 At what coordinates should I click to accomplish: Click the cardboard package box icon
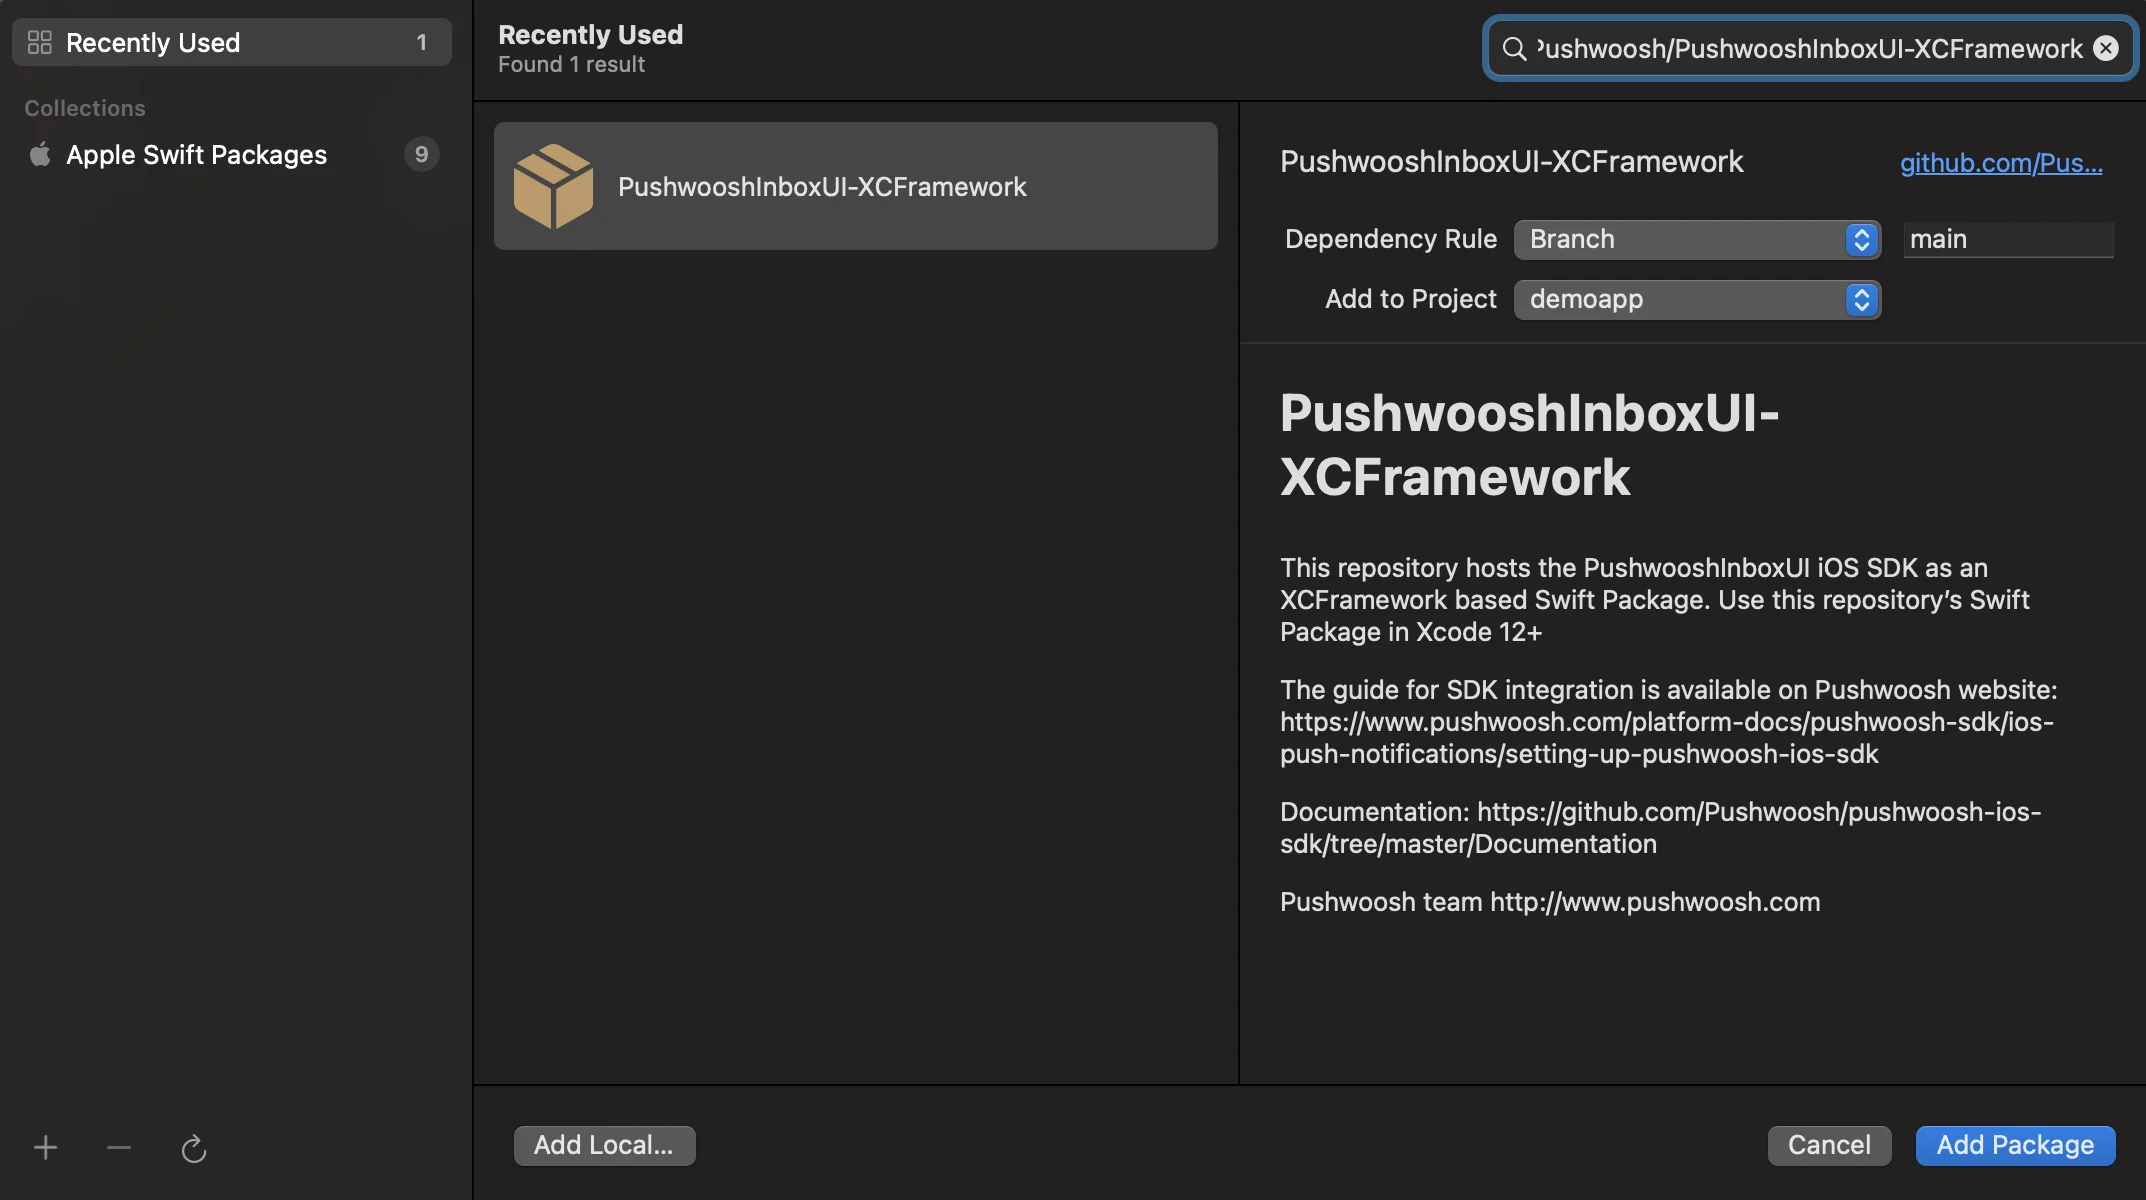click(x=553, y=187)
